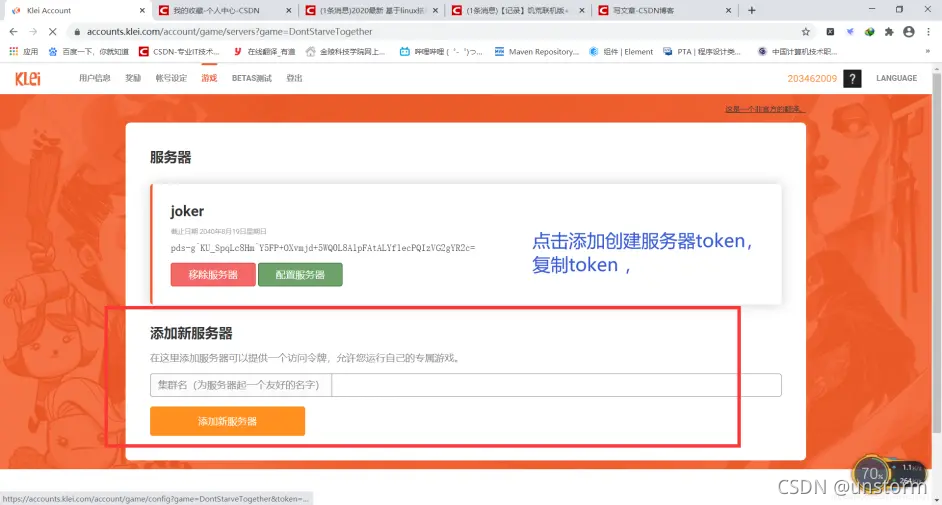Stop page loading with X button

point(52,31)
